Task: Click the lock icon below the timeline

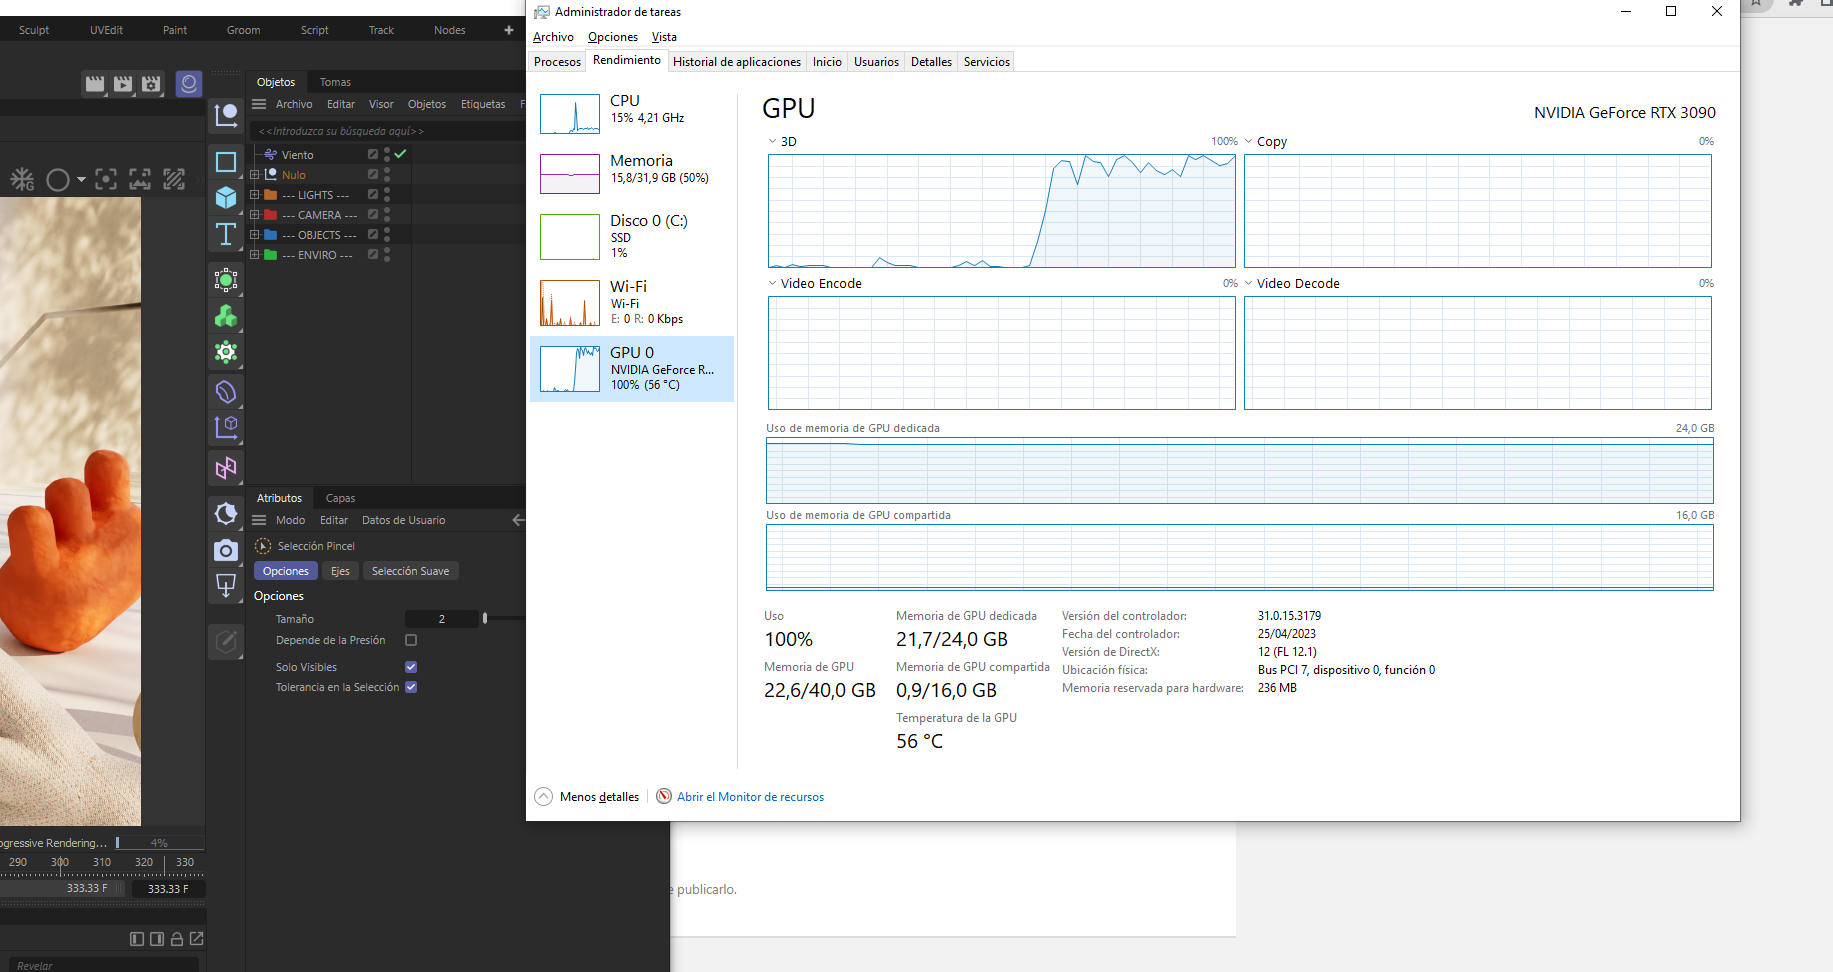Action: pos(177,939)
